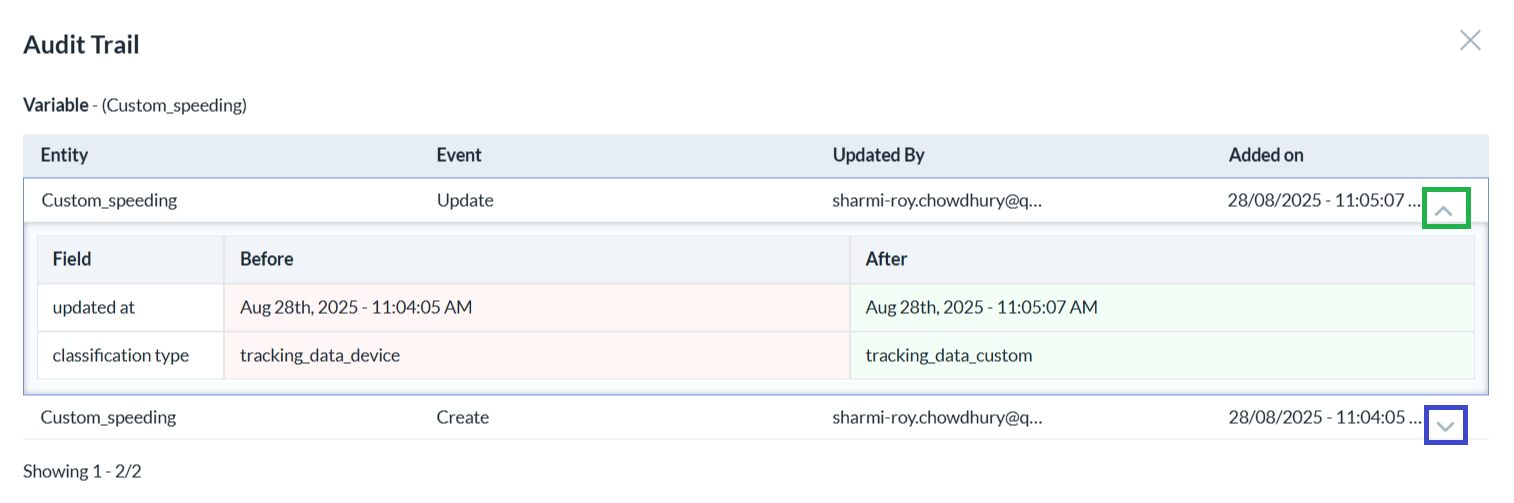Viewport: 1514px width, 503px height.
Task: Select the classification type field cell
Action: (121, 355)
